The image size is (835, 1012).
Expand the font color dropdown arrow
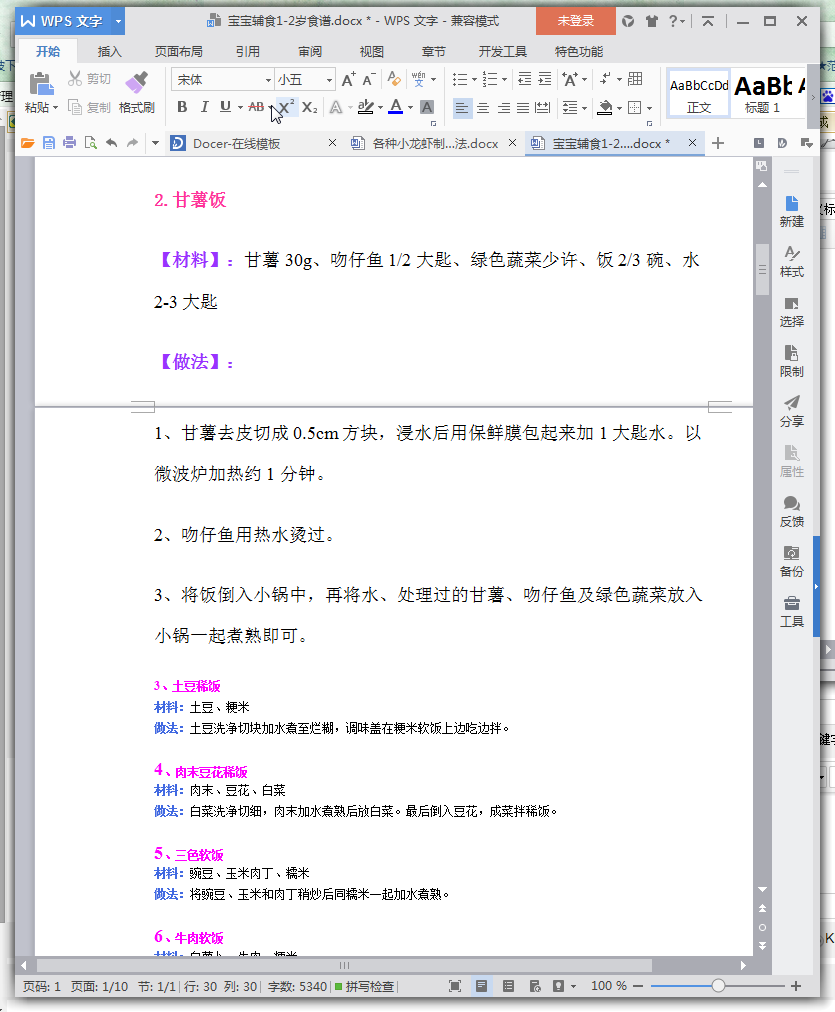point(410,108)
